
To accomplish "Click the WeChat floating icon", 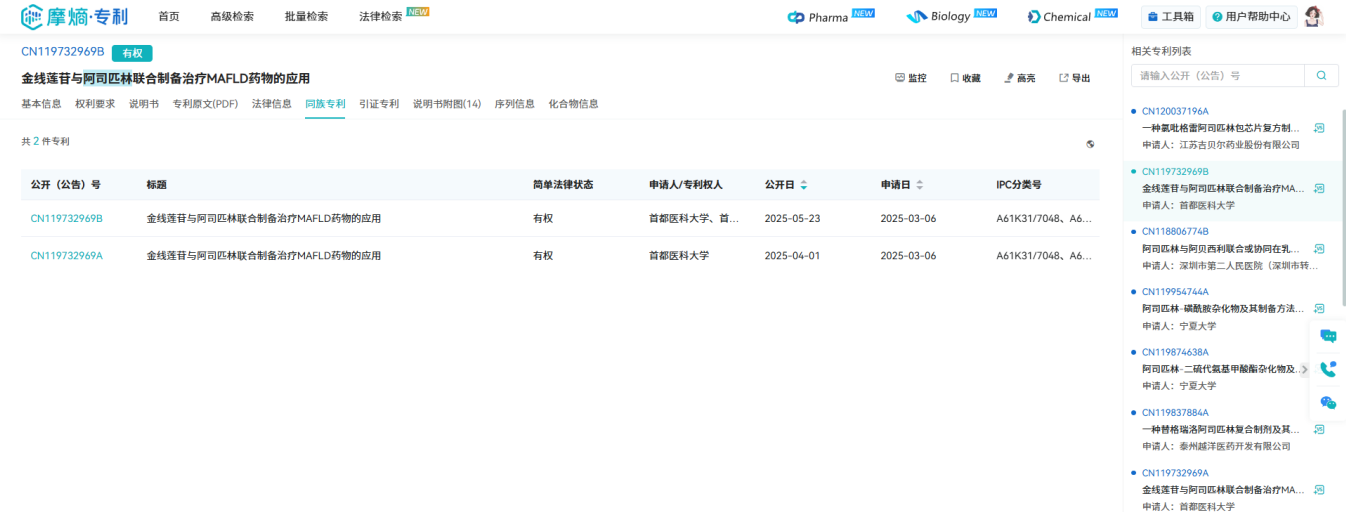I will (x=1328, y=402).
